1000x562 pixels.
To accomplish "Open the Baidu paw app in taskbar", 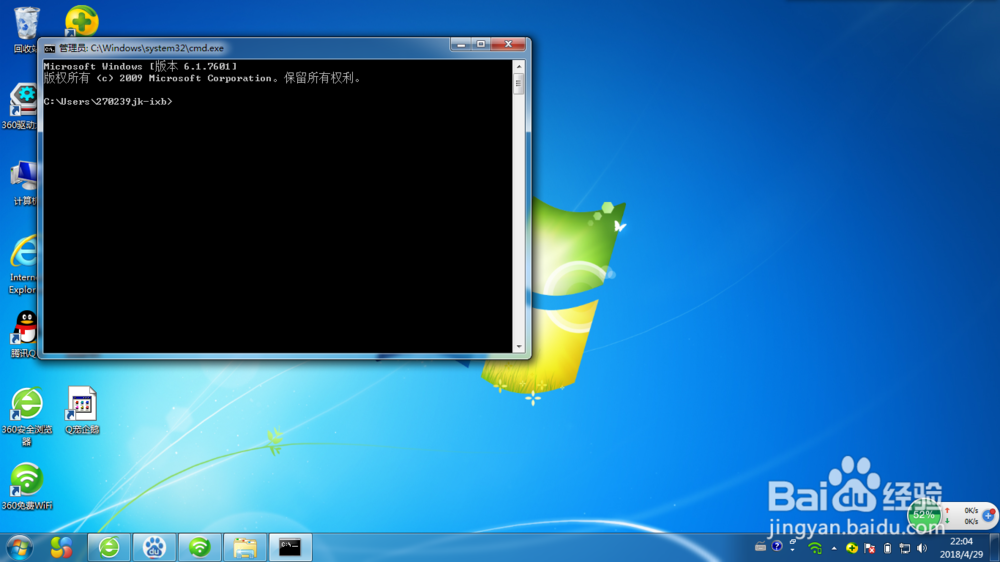I will [154, 547].
